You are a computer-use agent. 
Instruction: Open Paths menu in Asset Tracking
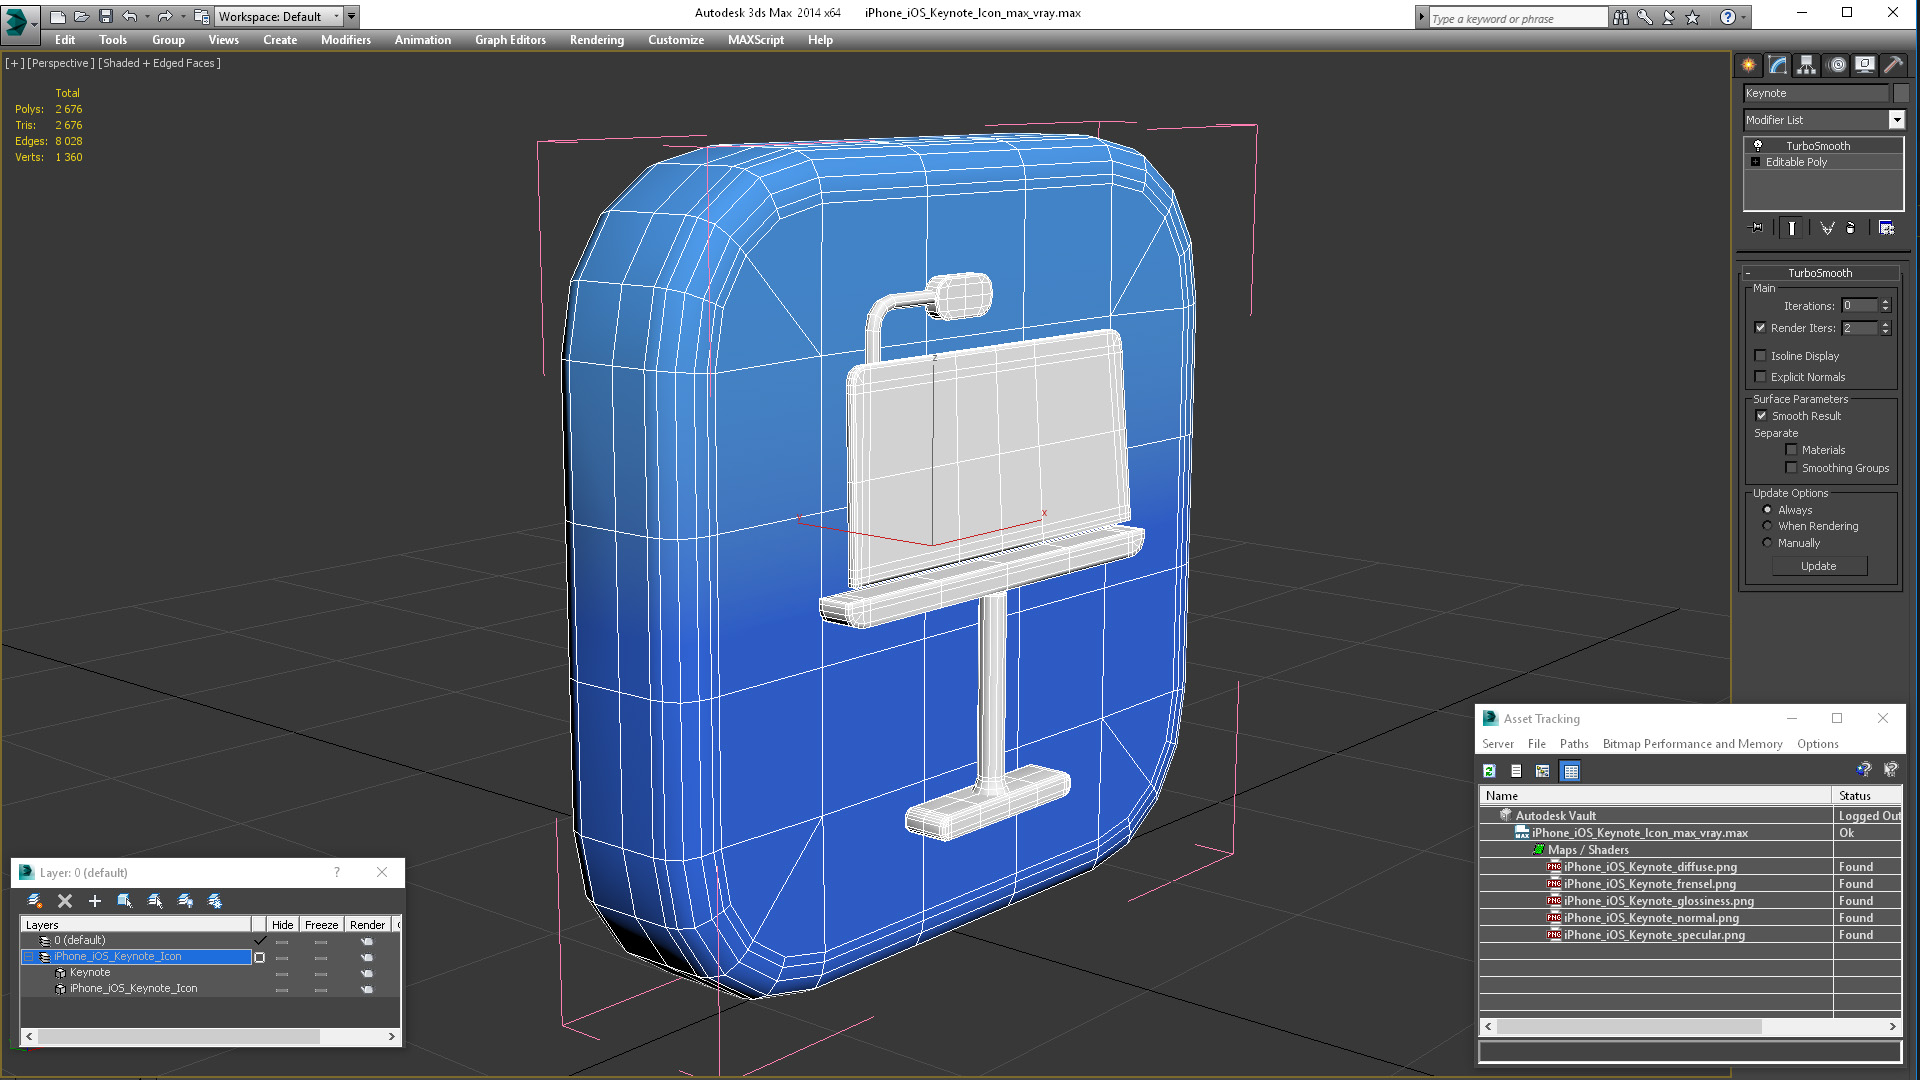(x=1574, y=743)
